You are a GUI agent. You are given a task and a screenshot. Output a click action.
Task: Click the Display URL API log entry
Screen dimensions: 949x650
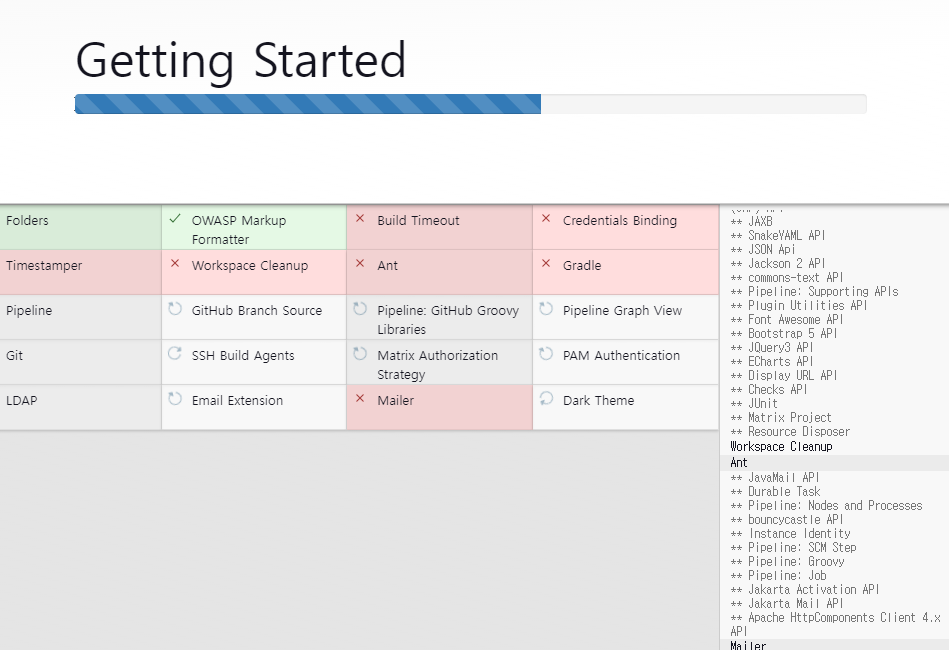pos(784,375)
